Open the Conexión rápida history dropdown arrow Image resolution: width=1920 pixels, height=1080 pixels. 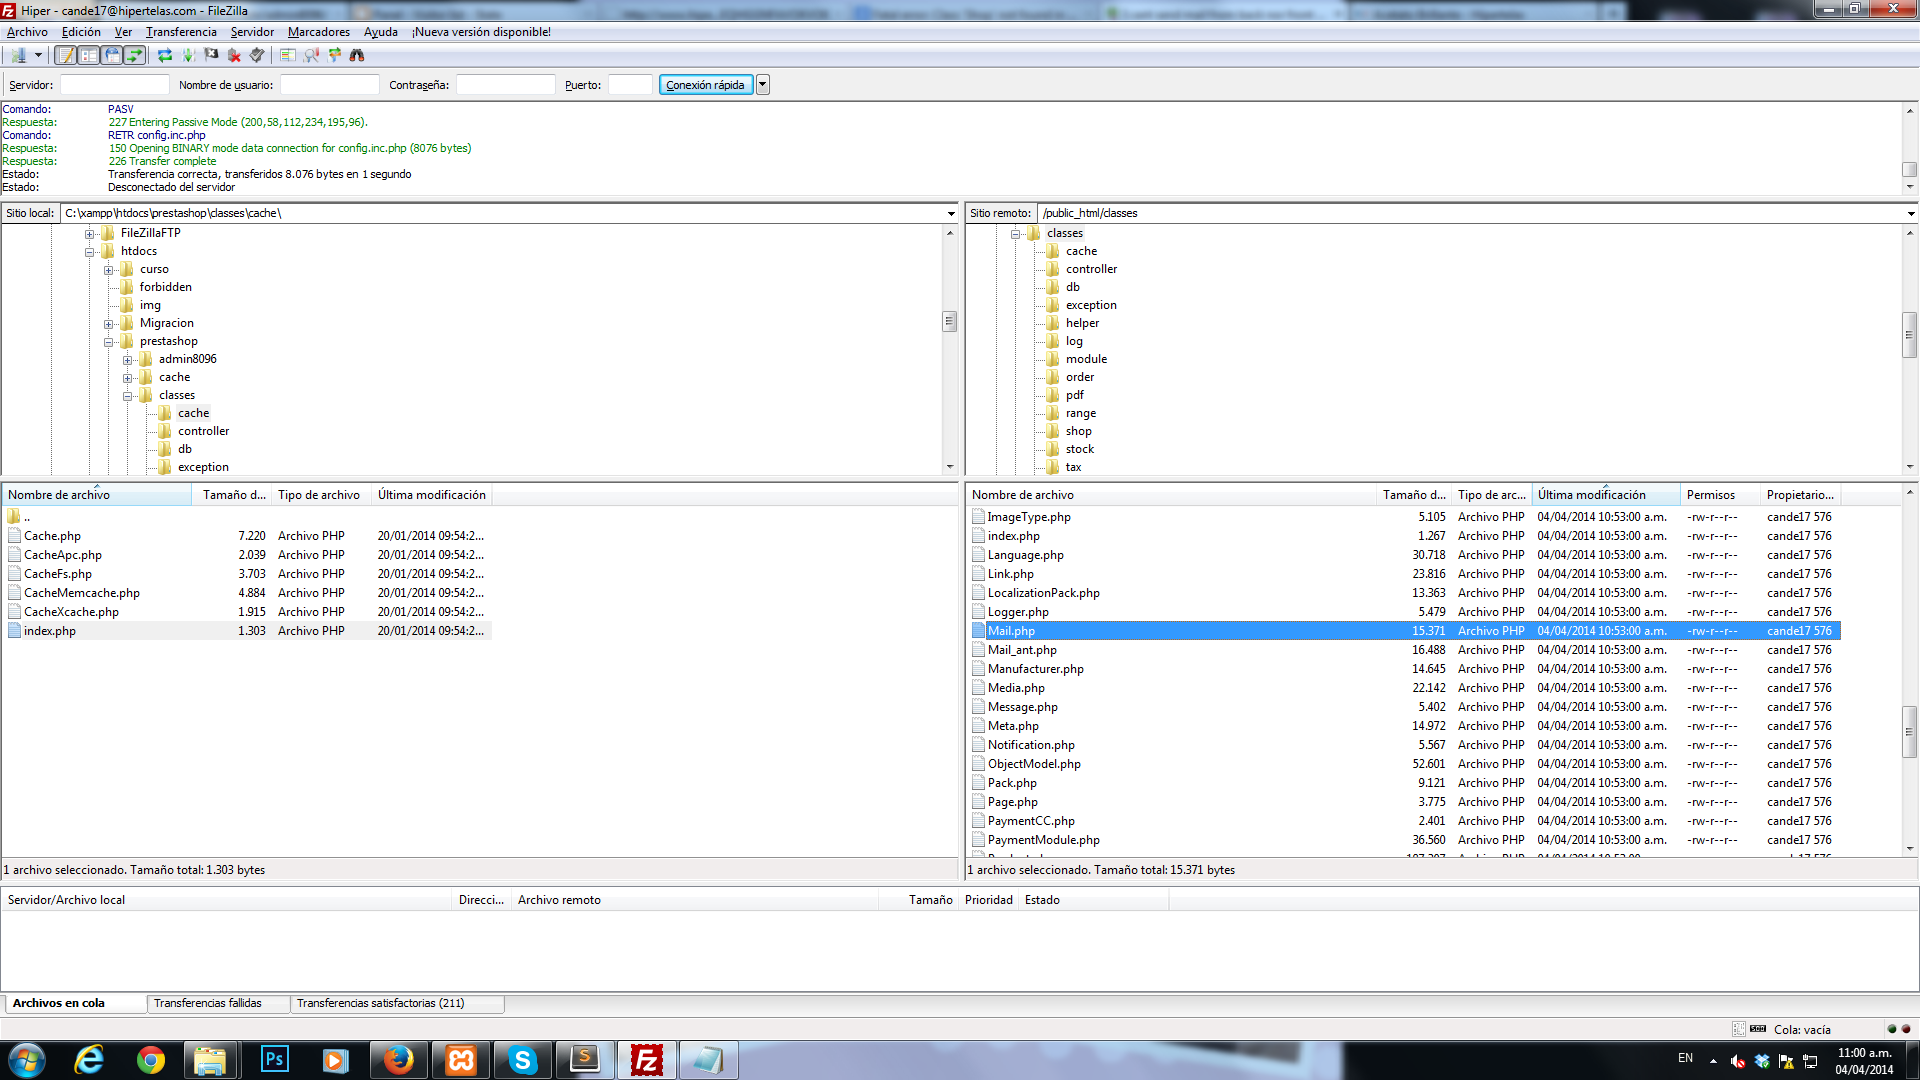(763, 85)
